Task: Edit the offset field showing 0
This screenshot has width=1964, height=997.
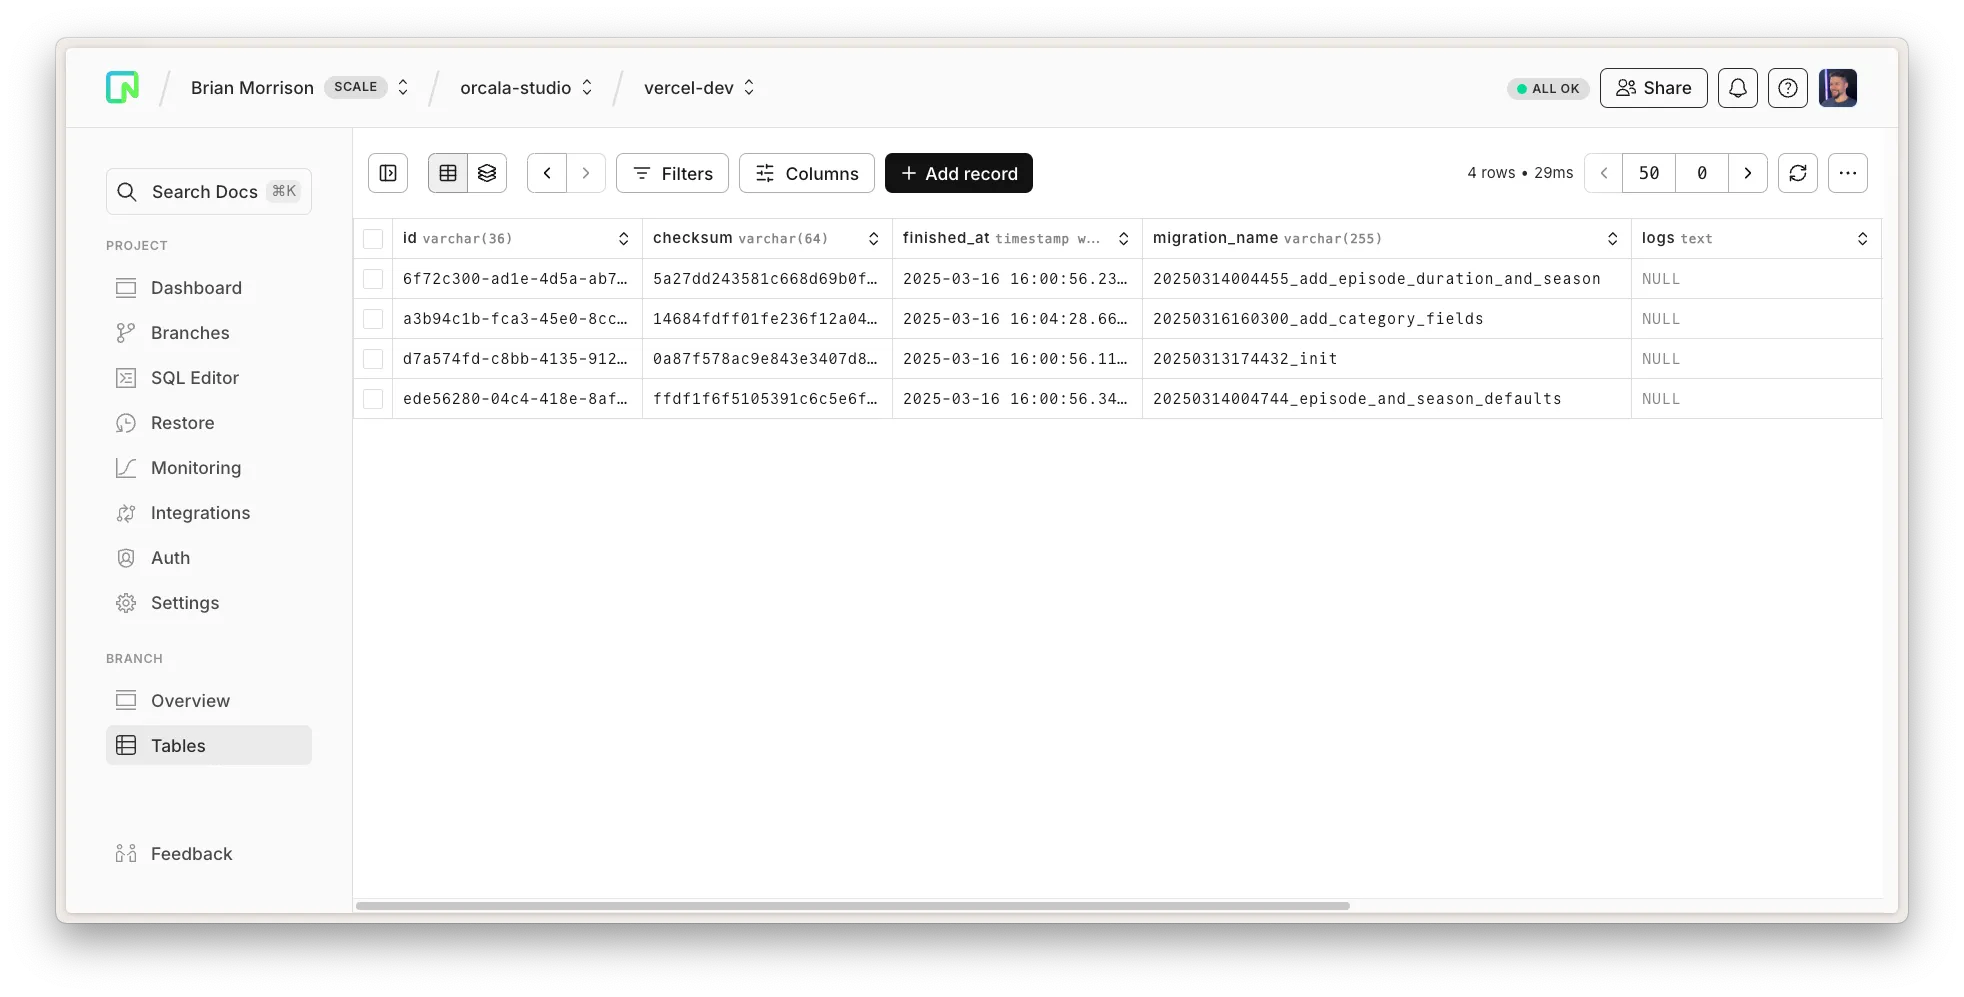Action: (1702, 173)
